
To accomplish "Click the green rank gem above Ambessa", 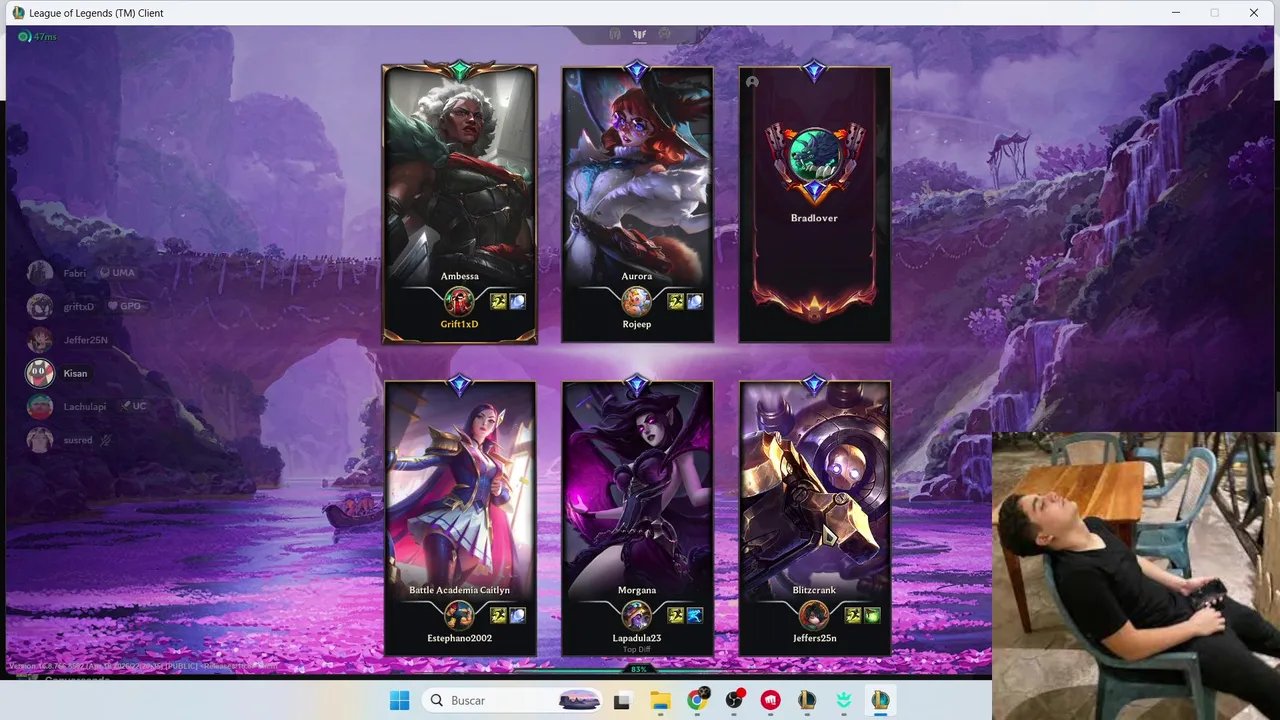I will click(x=459, y=70).
